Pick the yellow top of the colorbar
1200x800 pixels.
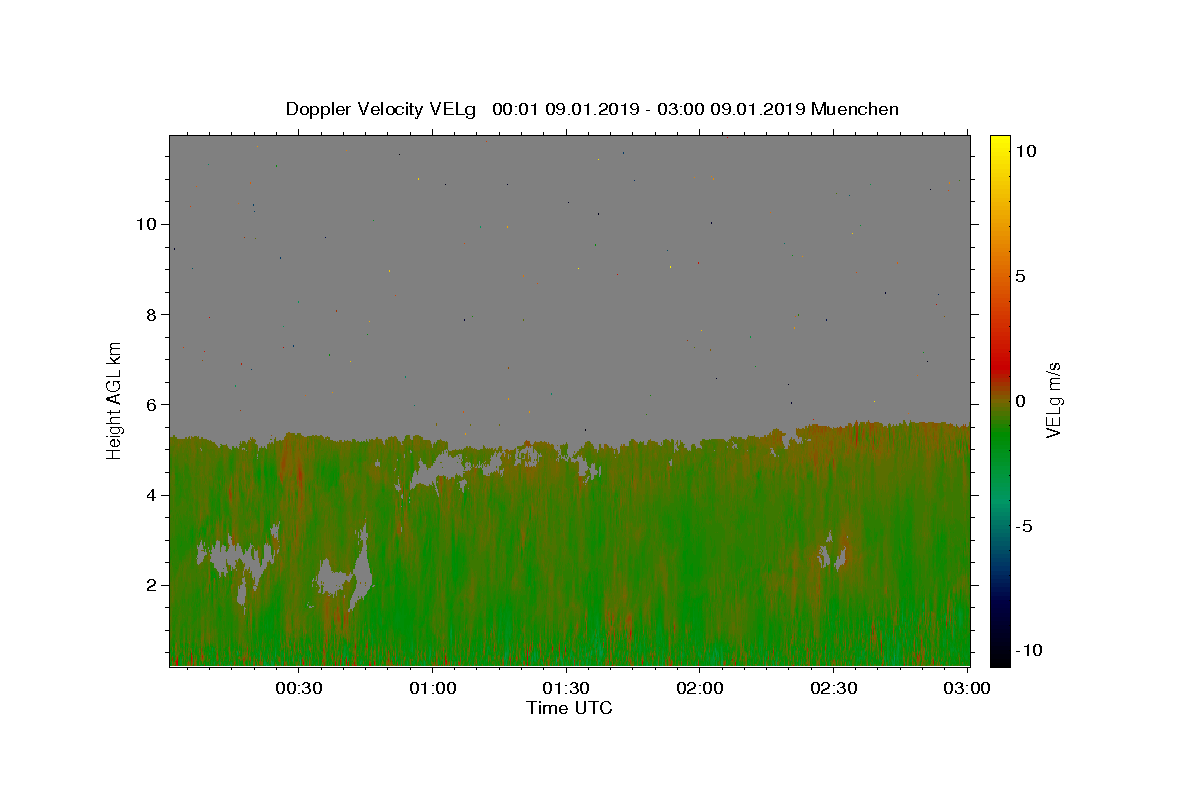(x=1000, y=145)
